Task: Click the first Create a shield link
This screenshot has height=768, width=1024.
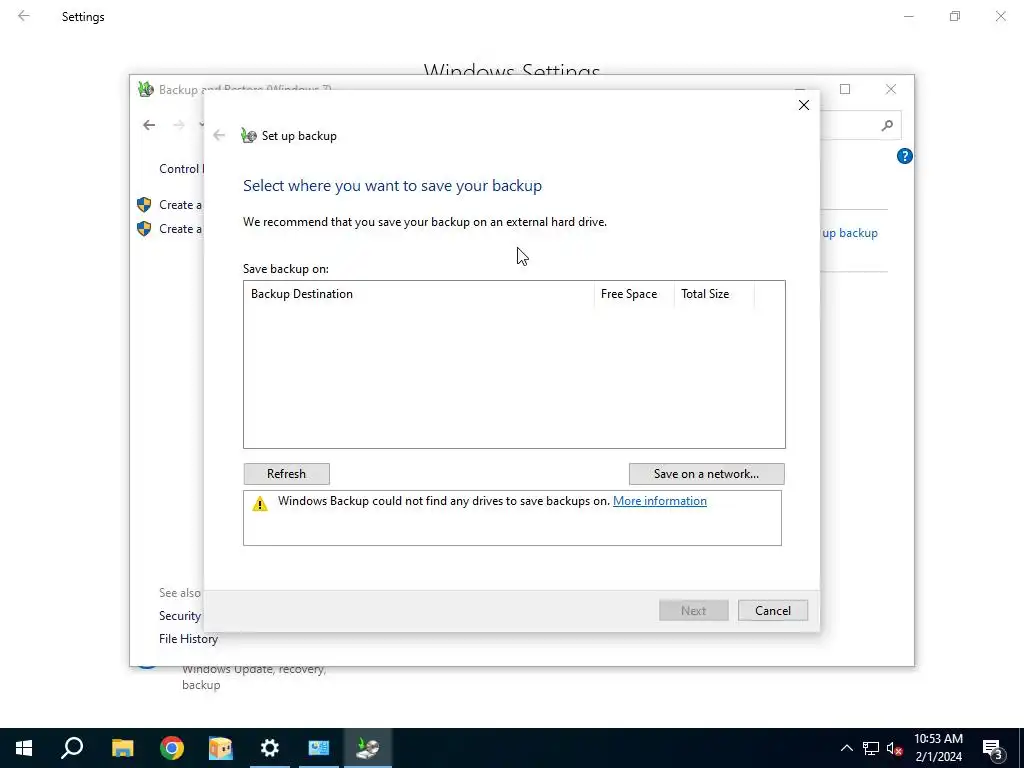Action: pyautogui.click(x=169, y=205)
